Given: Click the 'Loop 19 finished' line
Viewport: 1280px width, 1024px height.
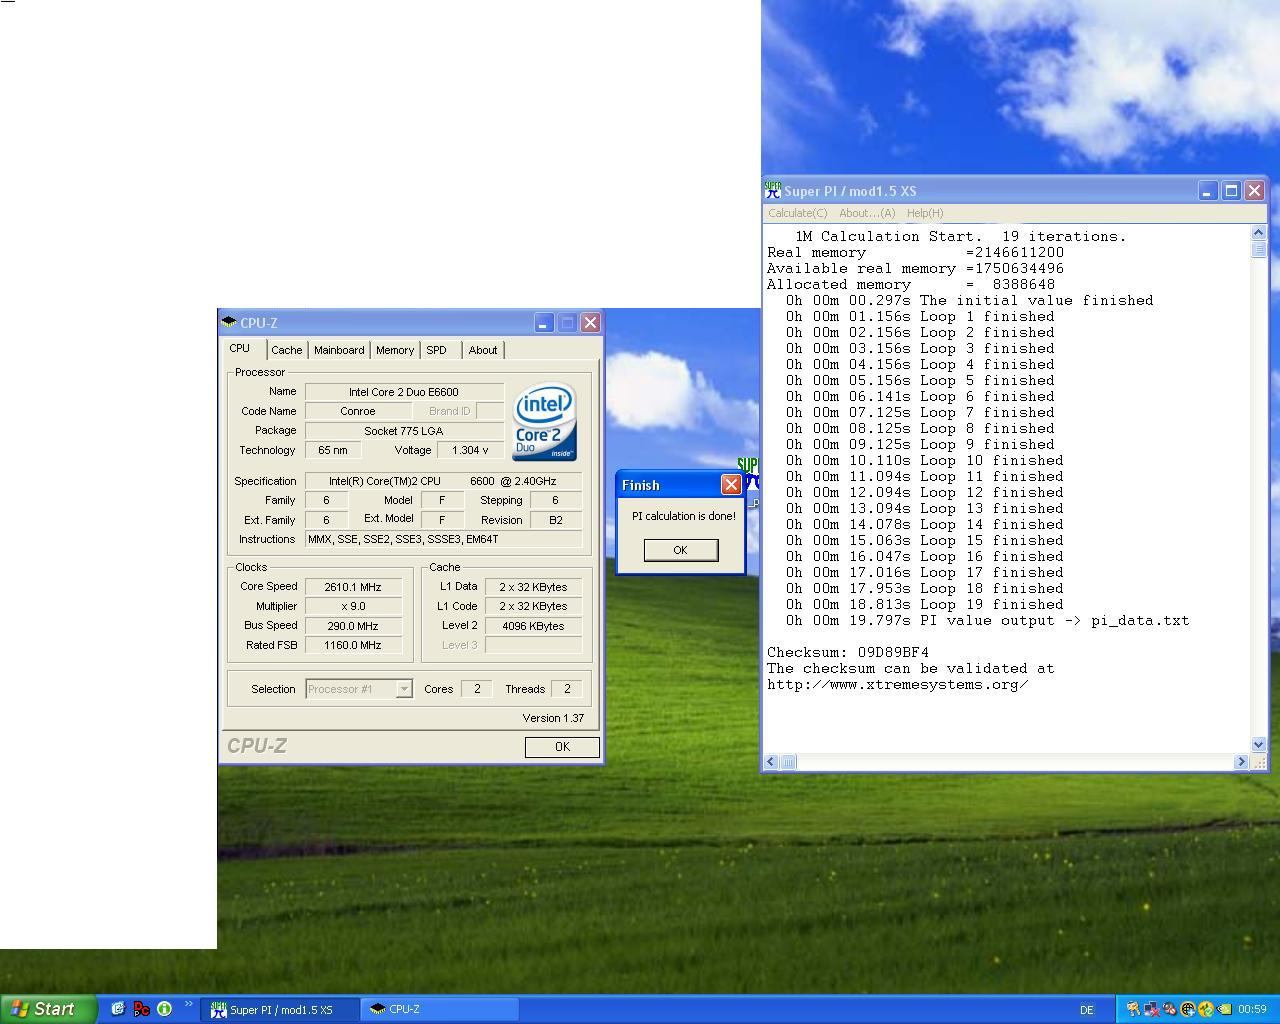Looking at the screenshot, I should coord(925,604).
